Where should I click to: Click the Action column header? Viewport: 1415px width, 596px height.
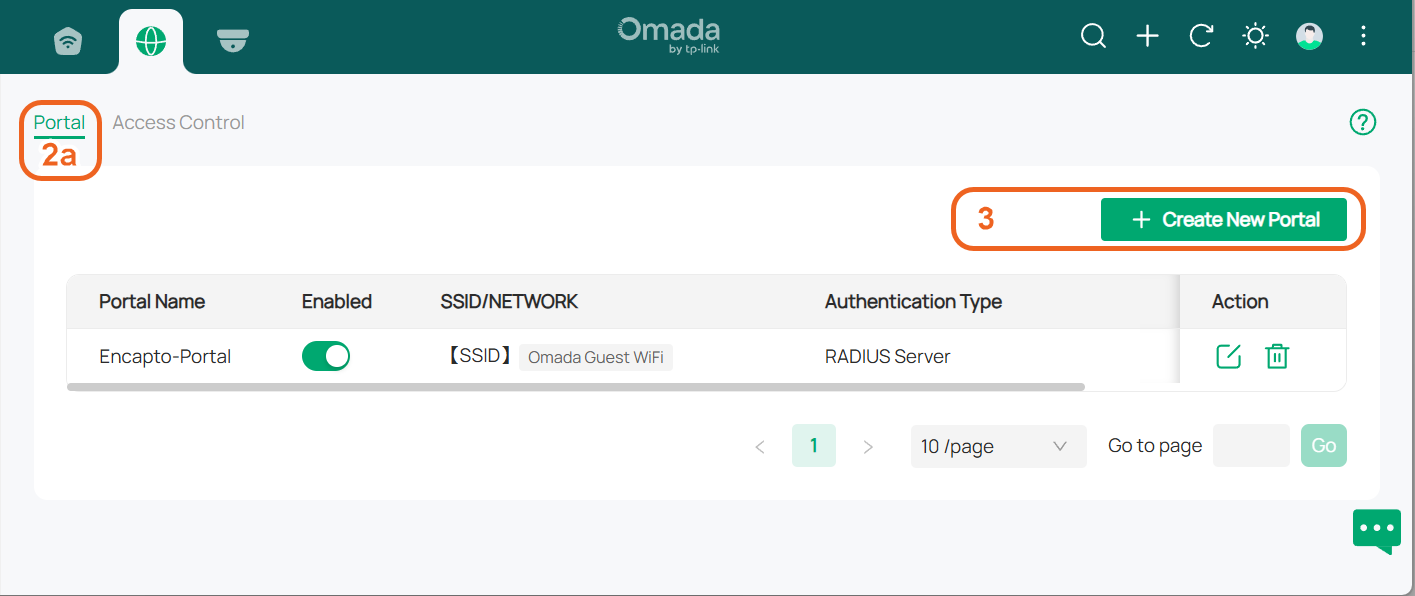(1240, 301)
